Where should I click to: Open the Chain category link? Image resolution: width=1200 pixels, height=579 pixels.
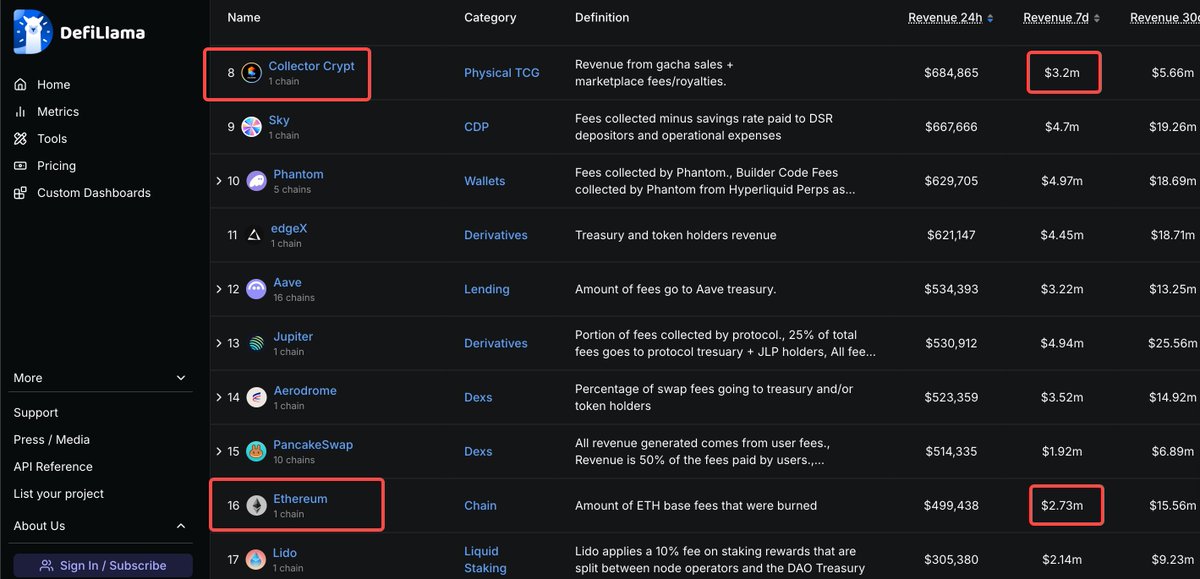[480, 505]
